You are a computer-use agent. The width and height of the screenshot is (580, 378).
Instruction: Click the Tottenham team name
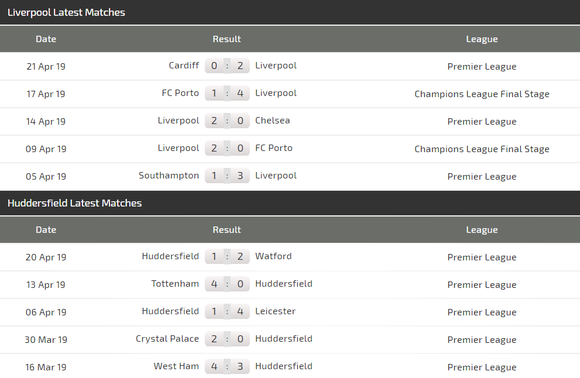175,284
